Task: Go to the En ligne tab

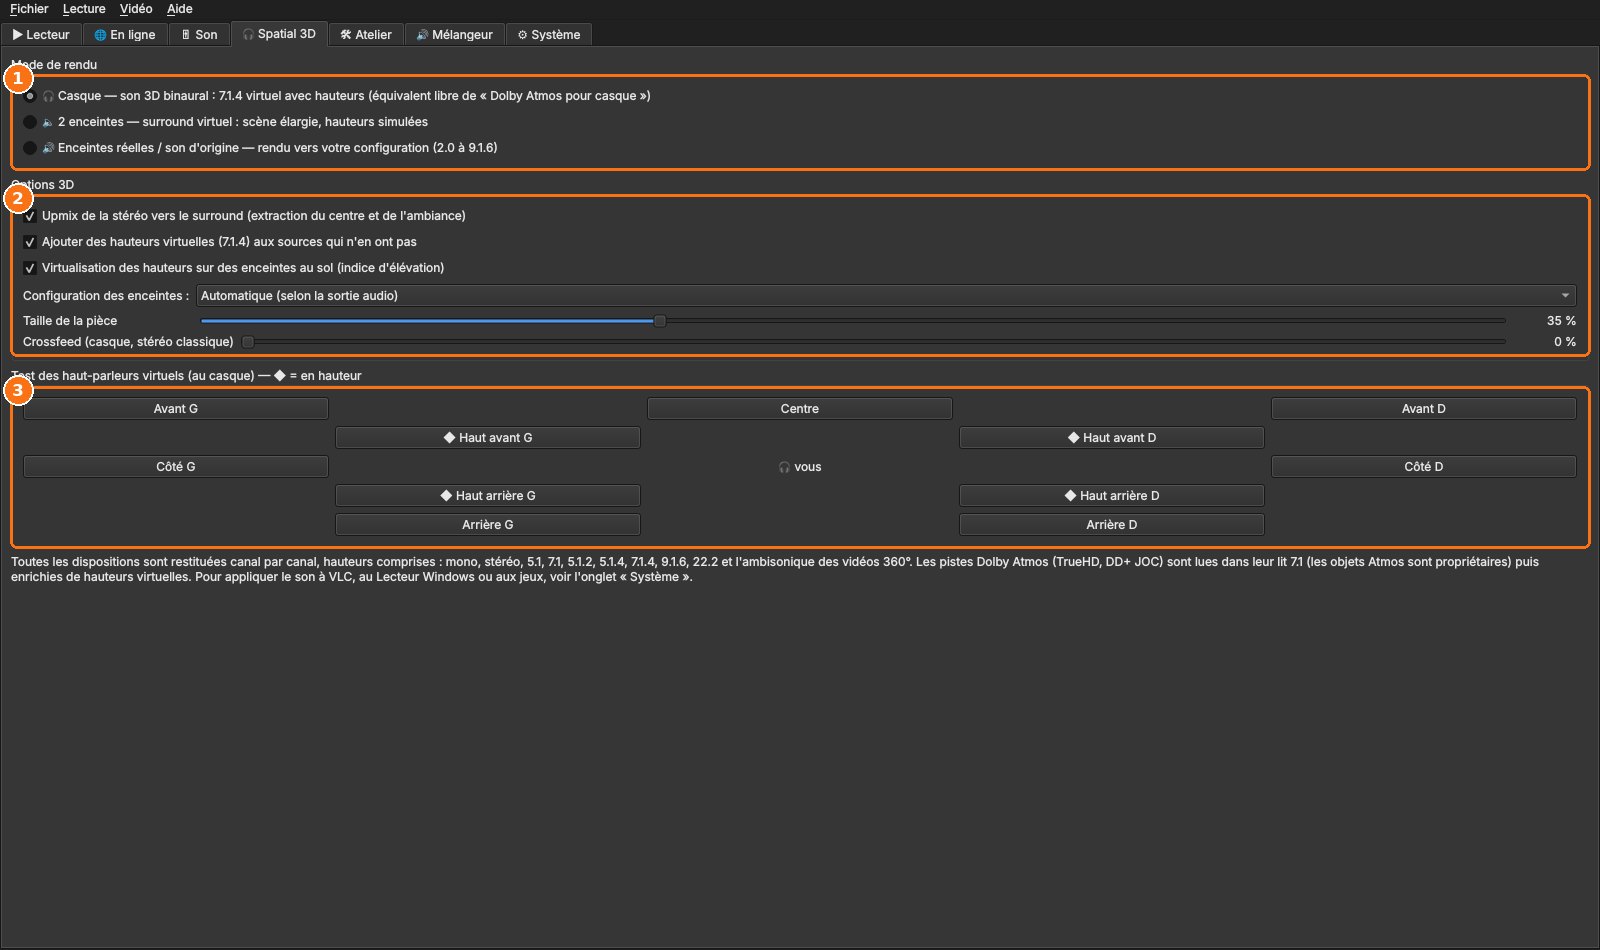Action: 125,35
